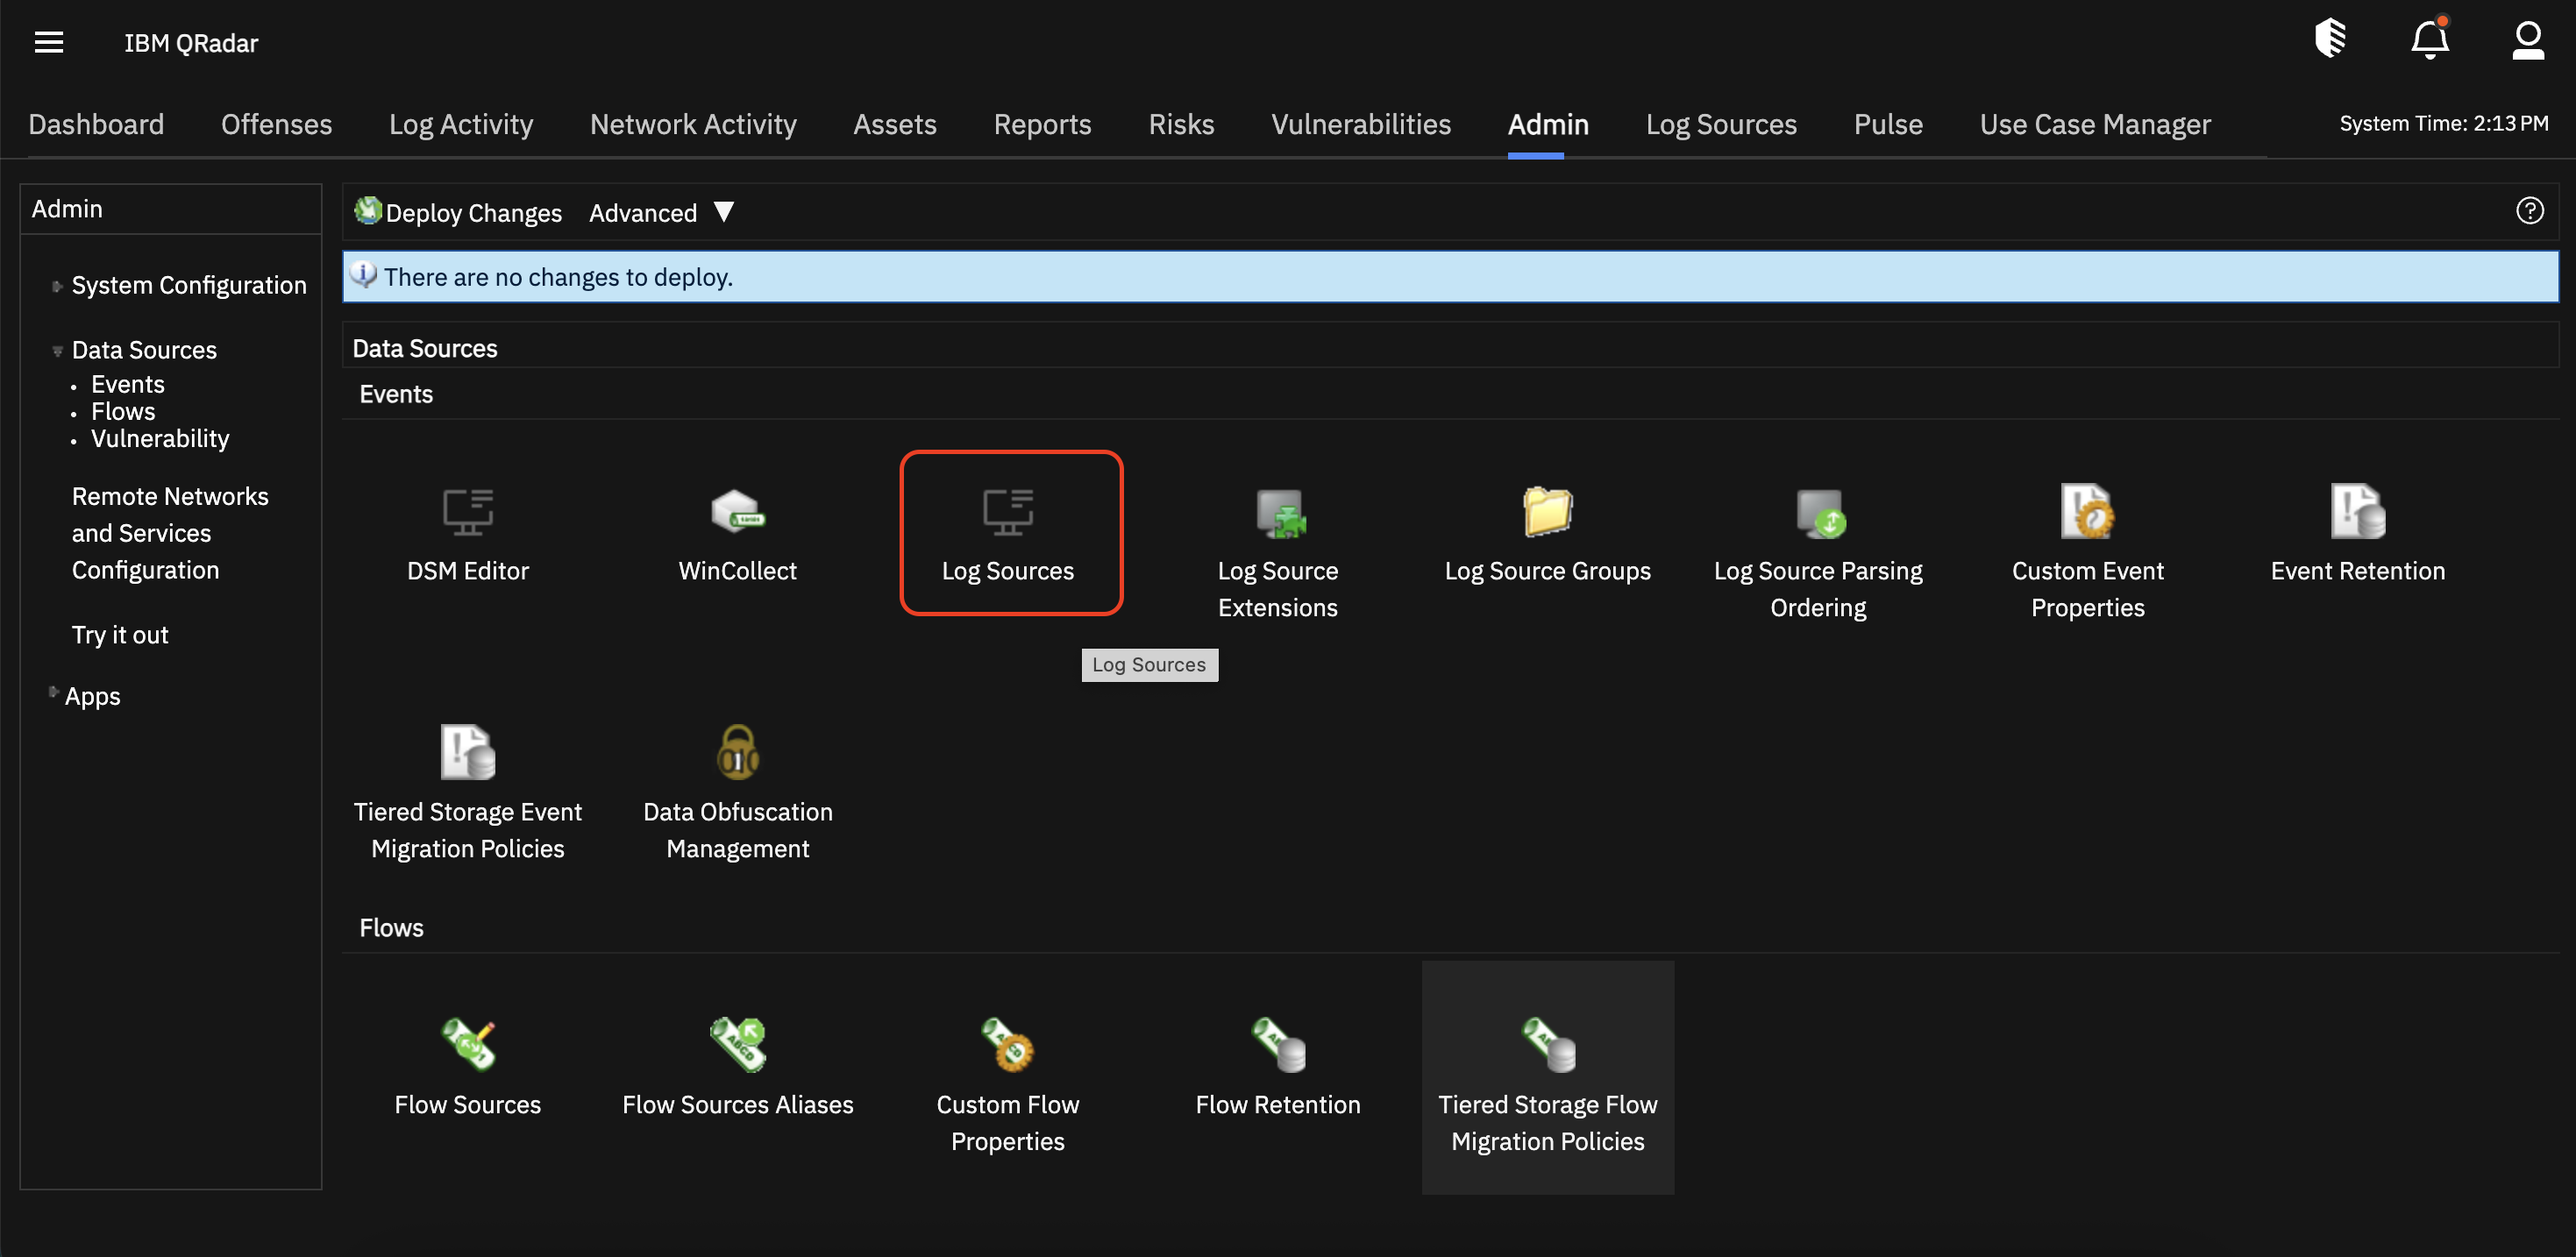The image size is (2576, 1257).
Task: Open Log Source Groups folder icon
Action: [1547, 512]
